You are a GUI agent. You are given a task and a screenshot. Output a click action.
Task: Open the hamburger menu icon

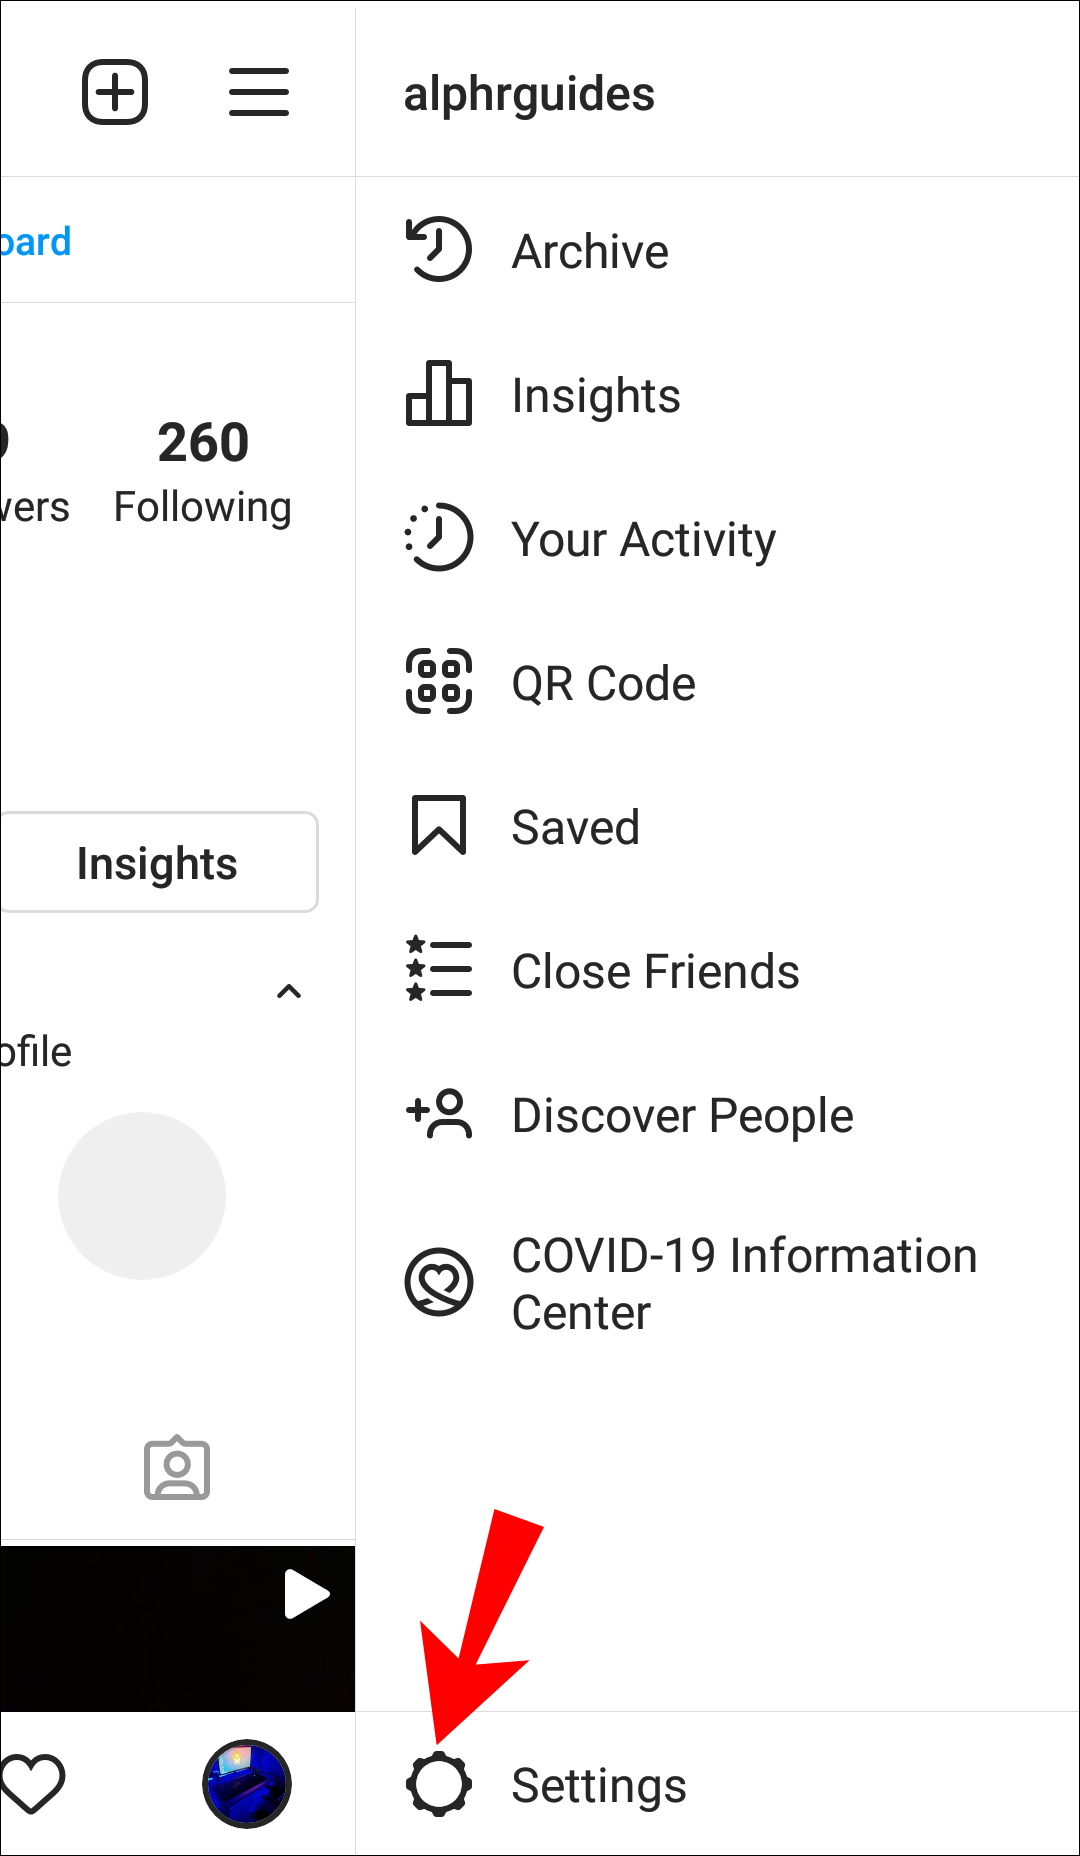258,92
